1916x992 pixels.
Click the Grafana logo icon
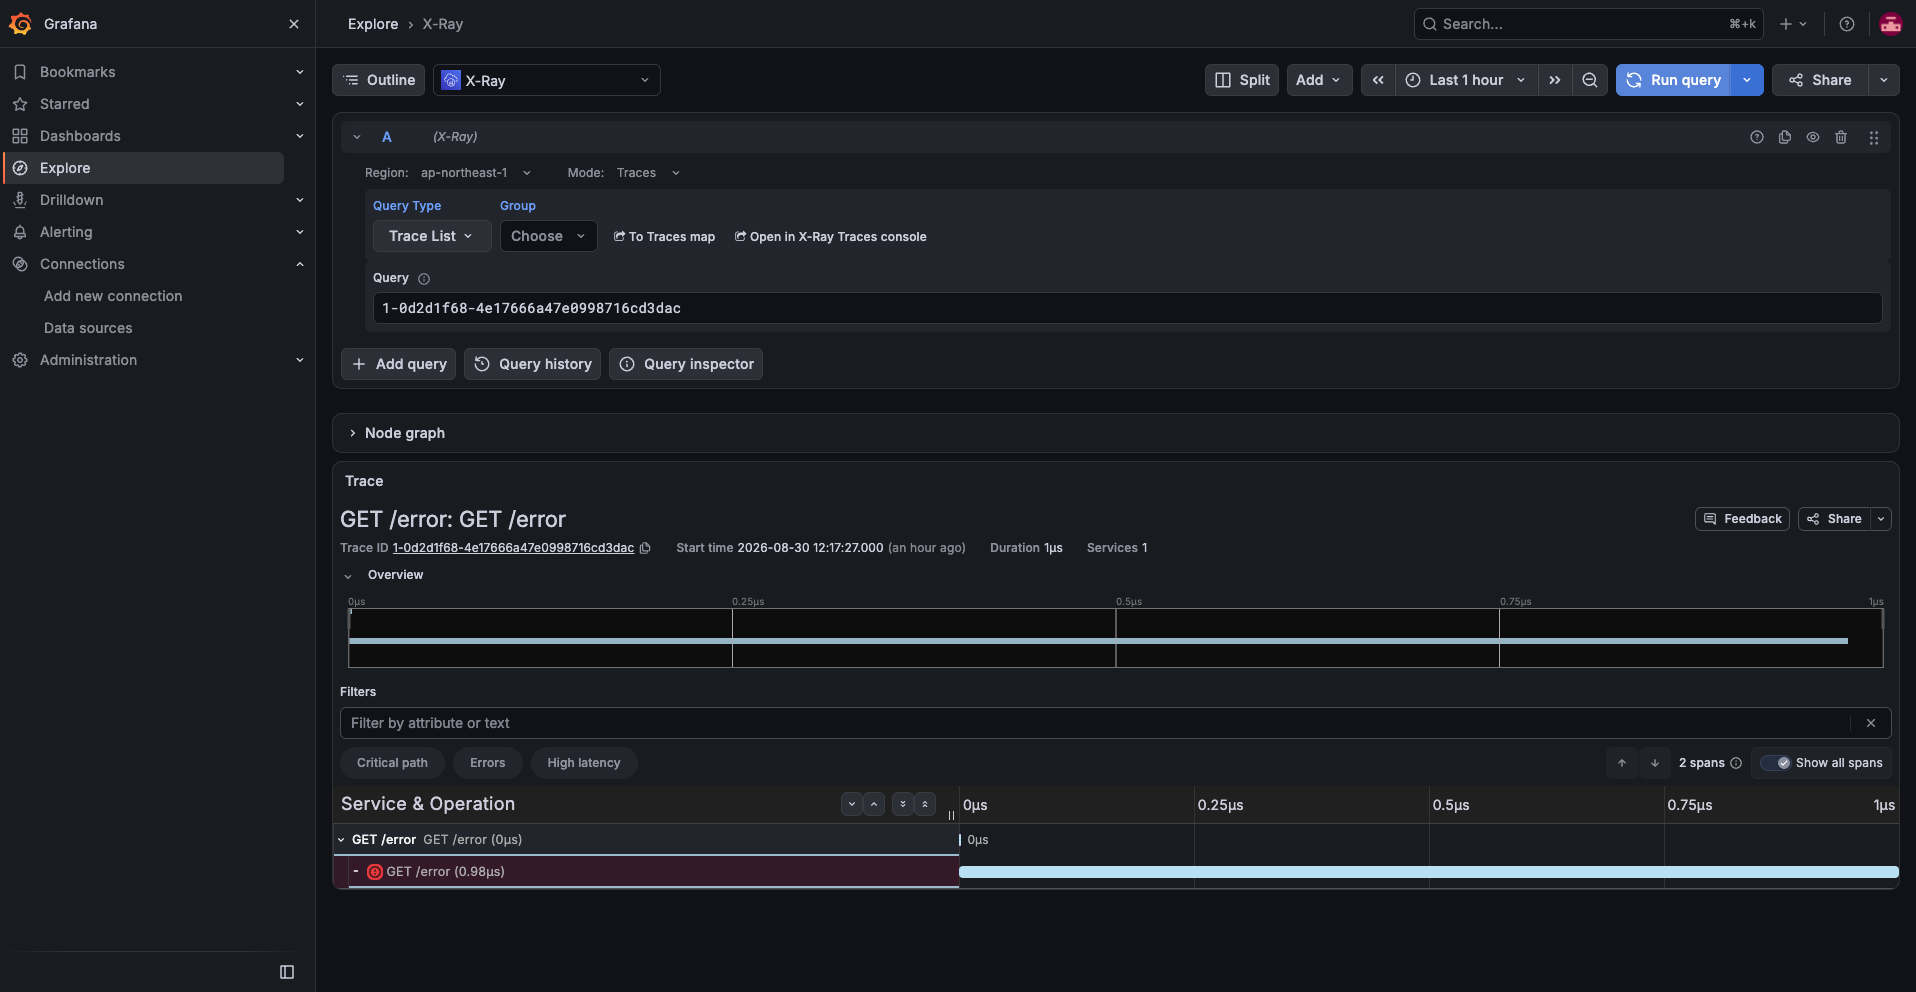coord(20,24)
